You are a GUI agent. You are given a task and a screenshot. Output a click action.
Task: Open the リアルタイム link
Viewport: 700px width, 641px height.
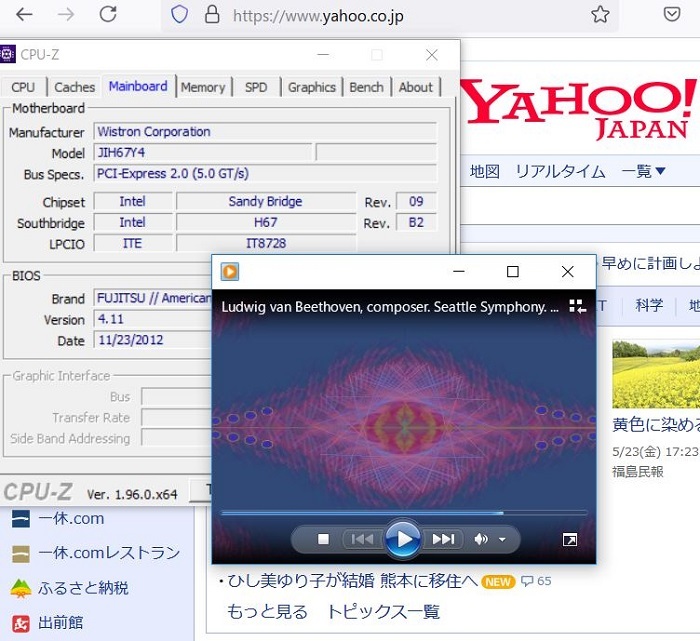coord(560,171)
